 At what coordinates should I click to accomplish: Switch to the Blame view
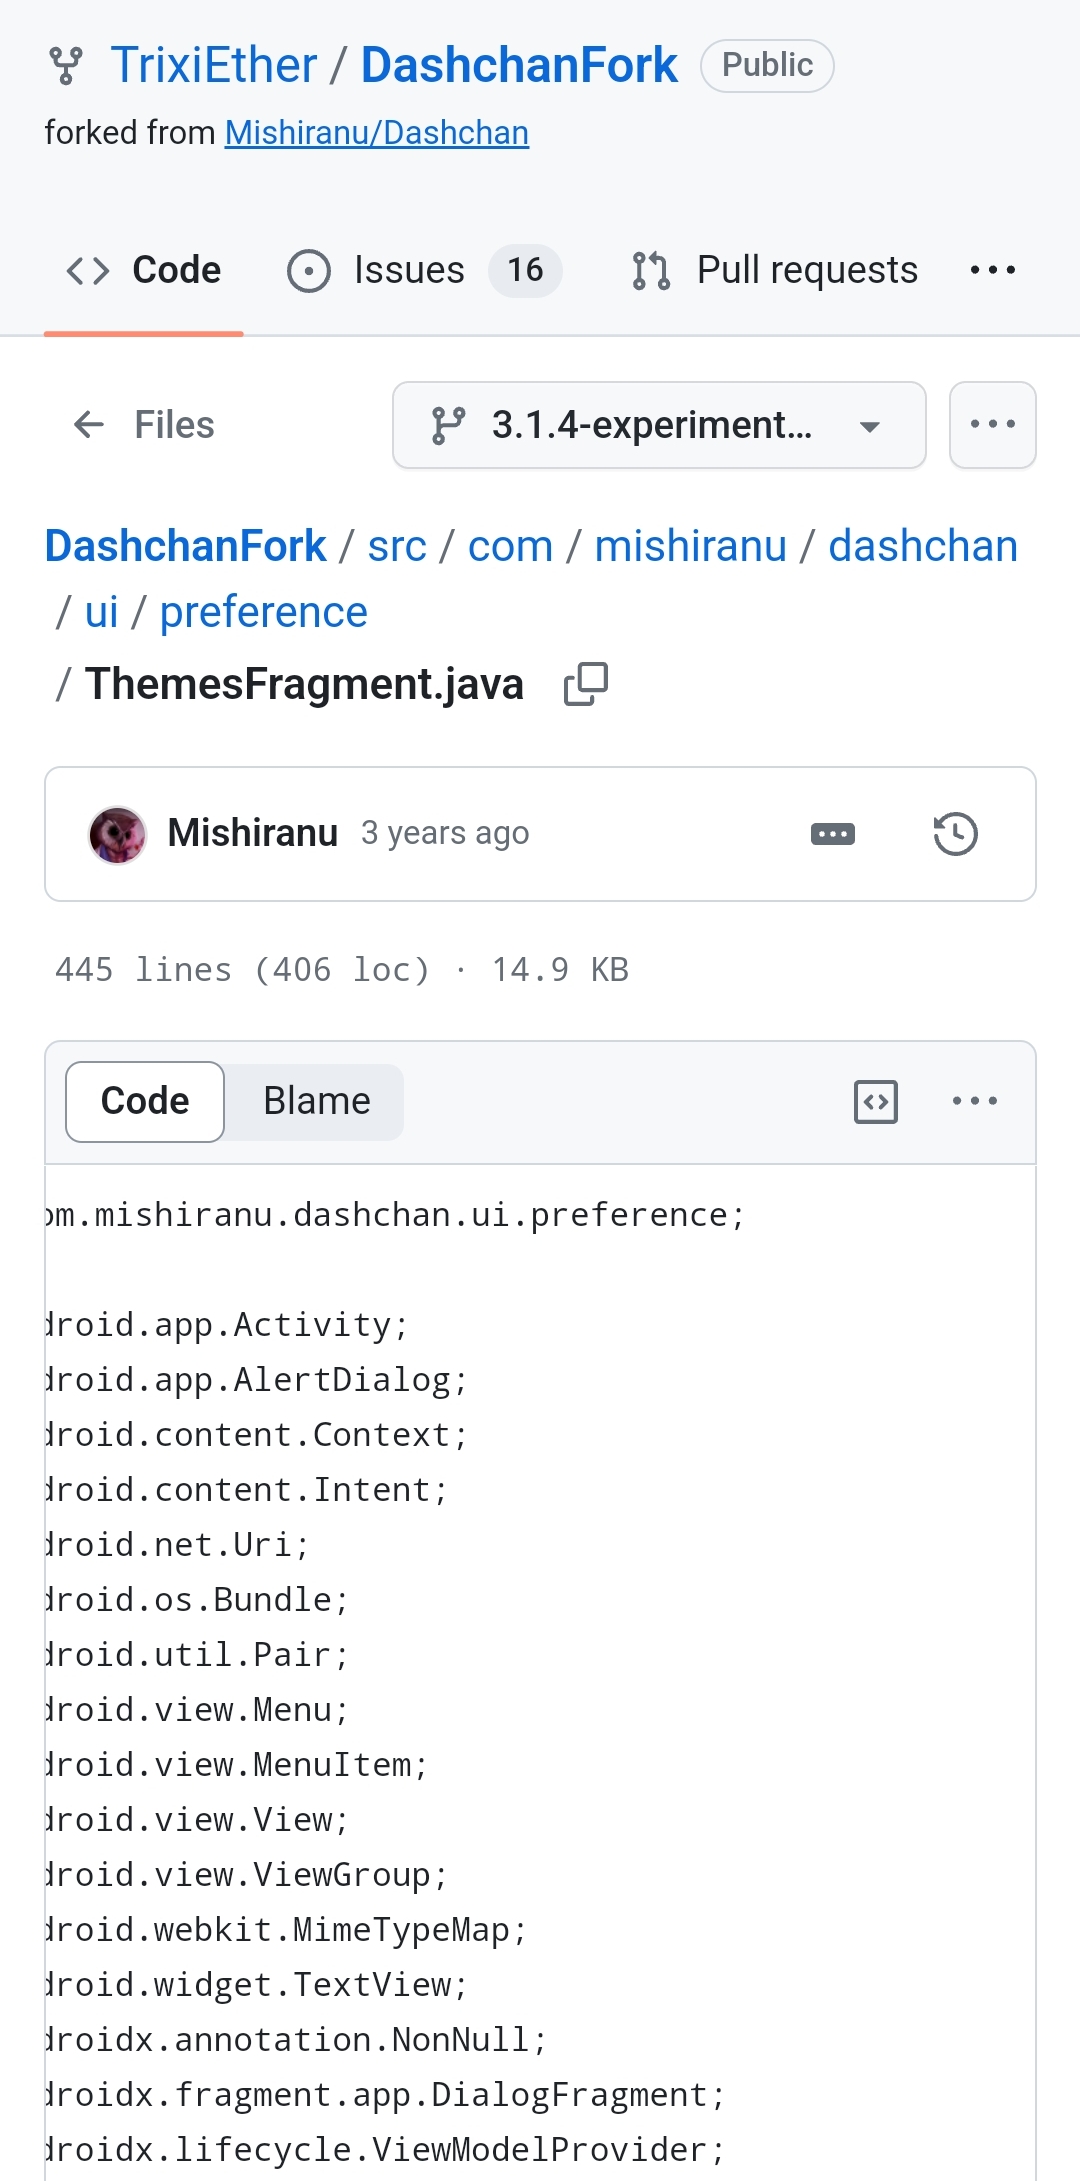click(x=316, y=1102)
